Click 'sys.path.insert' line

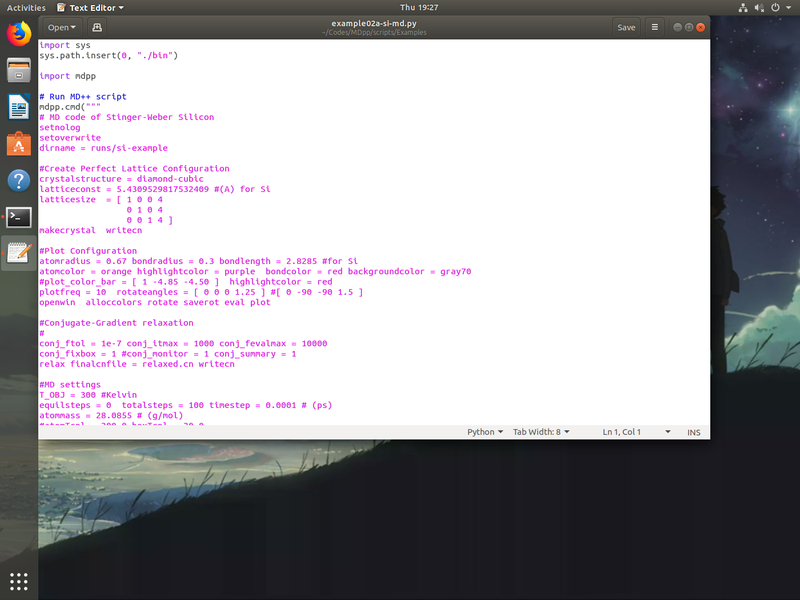pyautogui.click(x=109, y=55)
